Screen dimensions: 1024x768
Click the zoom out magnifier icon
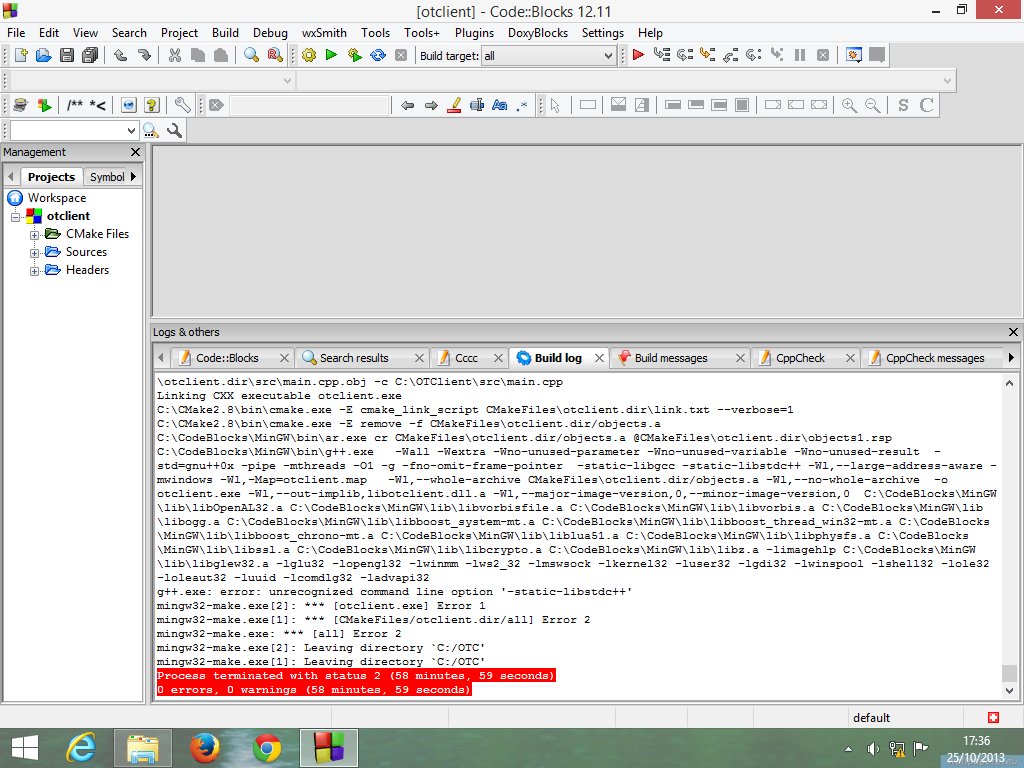tap(872, 105)
